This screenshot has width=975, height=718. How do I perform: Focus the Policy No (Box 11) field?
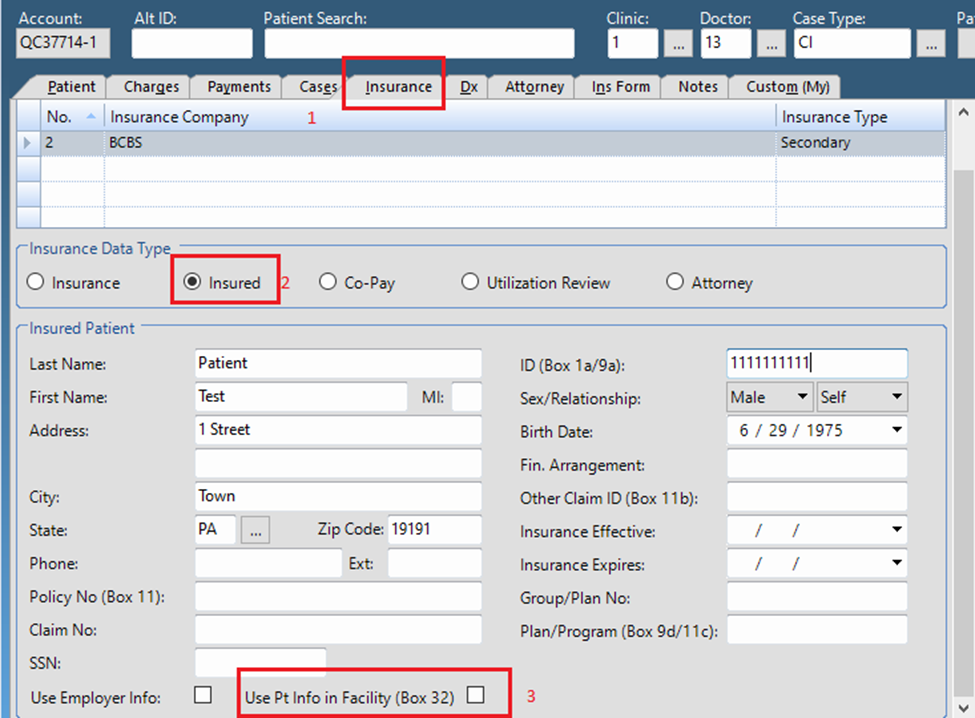coord(338,596)
